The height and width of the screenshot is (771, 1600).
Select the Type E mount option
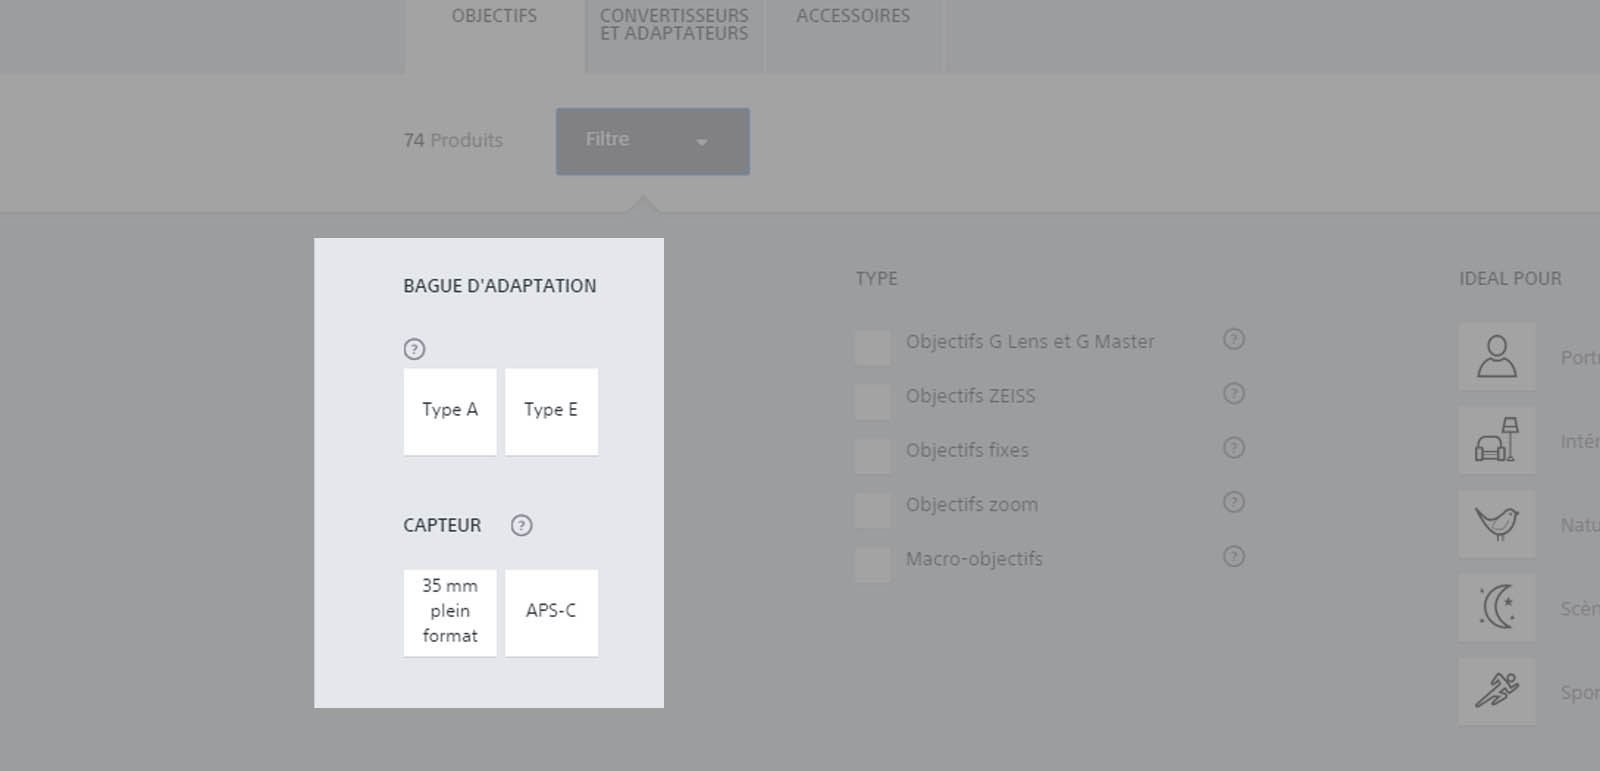pyautogui.click(x=551, y=411)
